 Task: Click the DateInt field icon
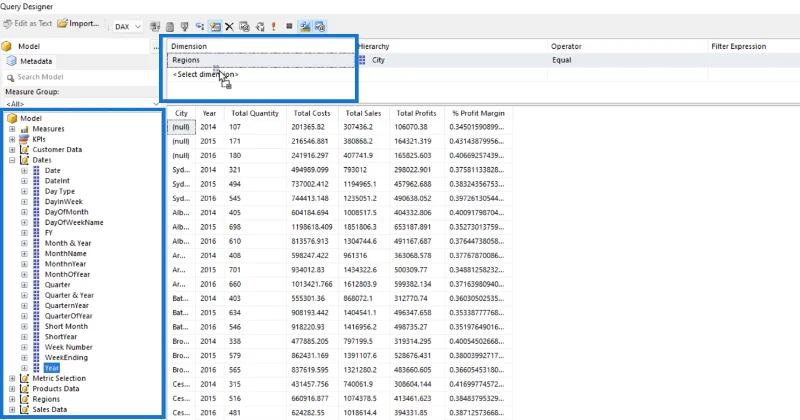point(36,181)
